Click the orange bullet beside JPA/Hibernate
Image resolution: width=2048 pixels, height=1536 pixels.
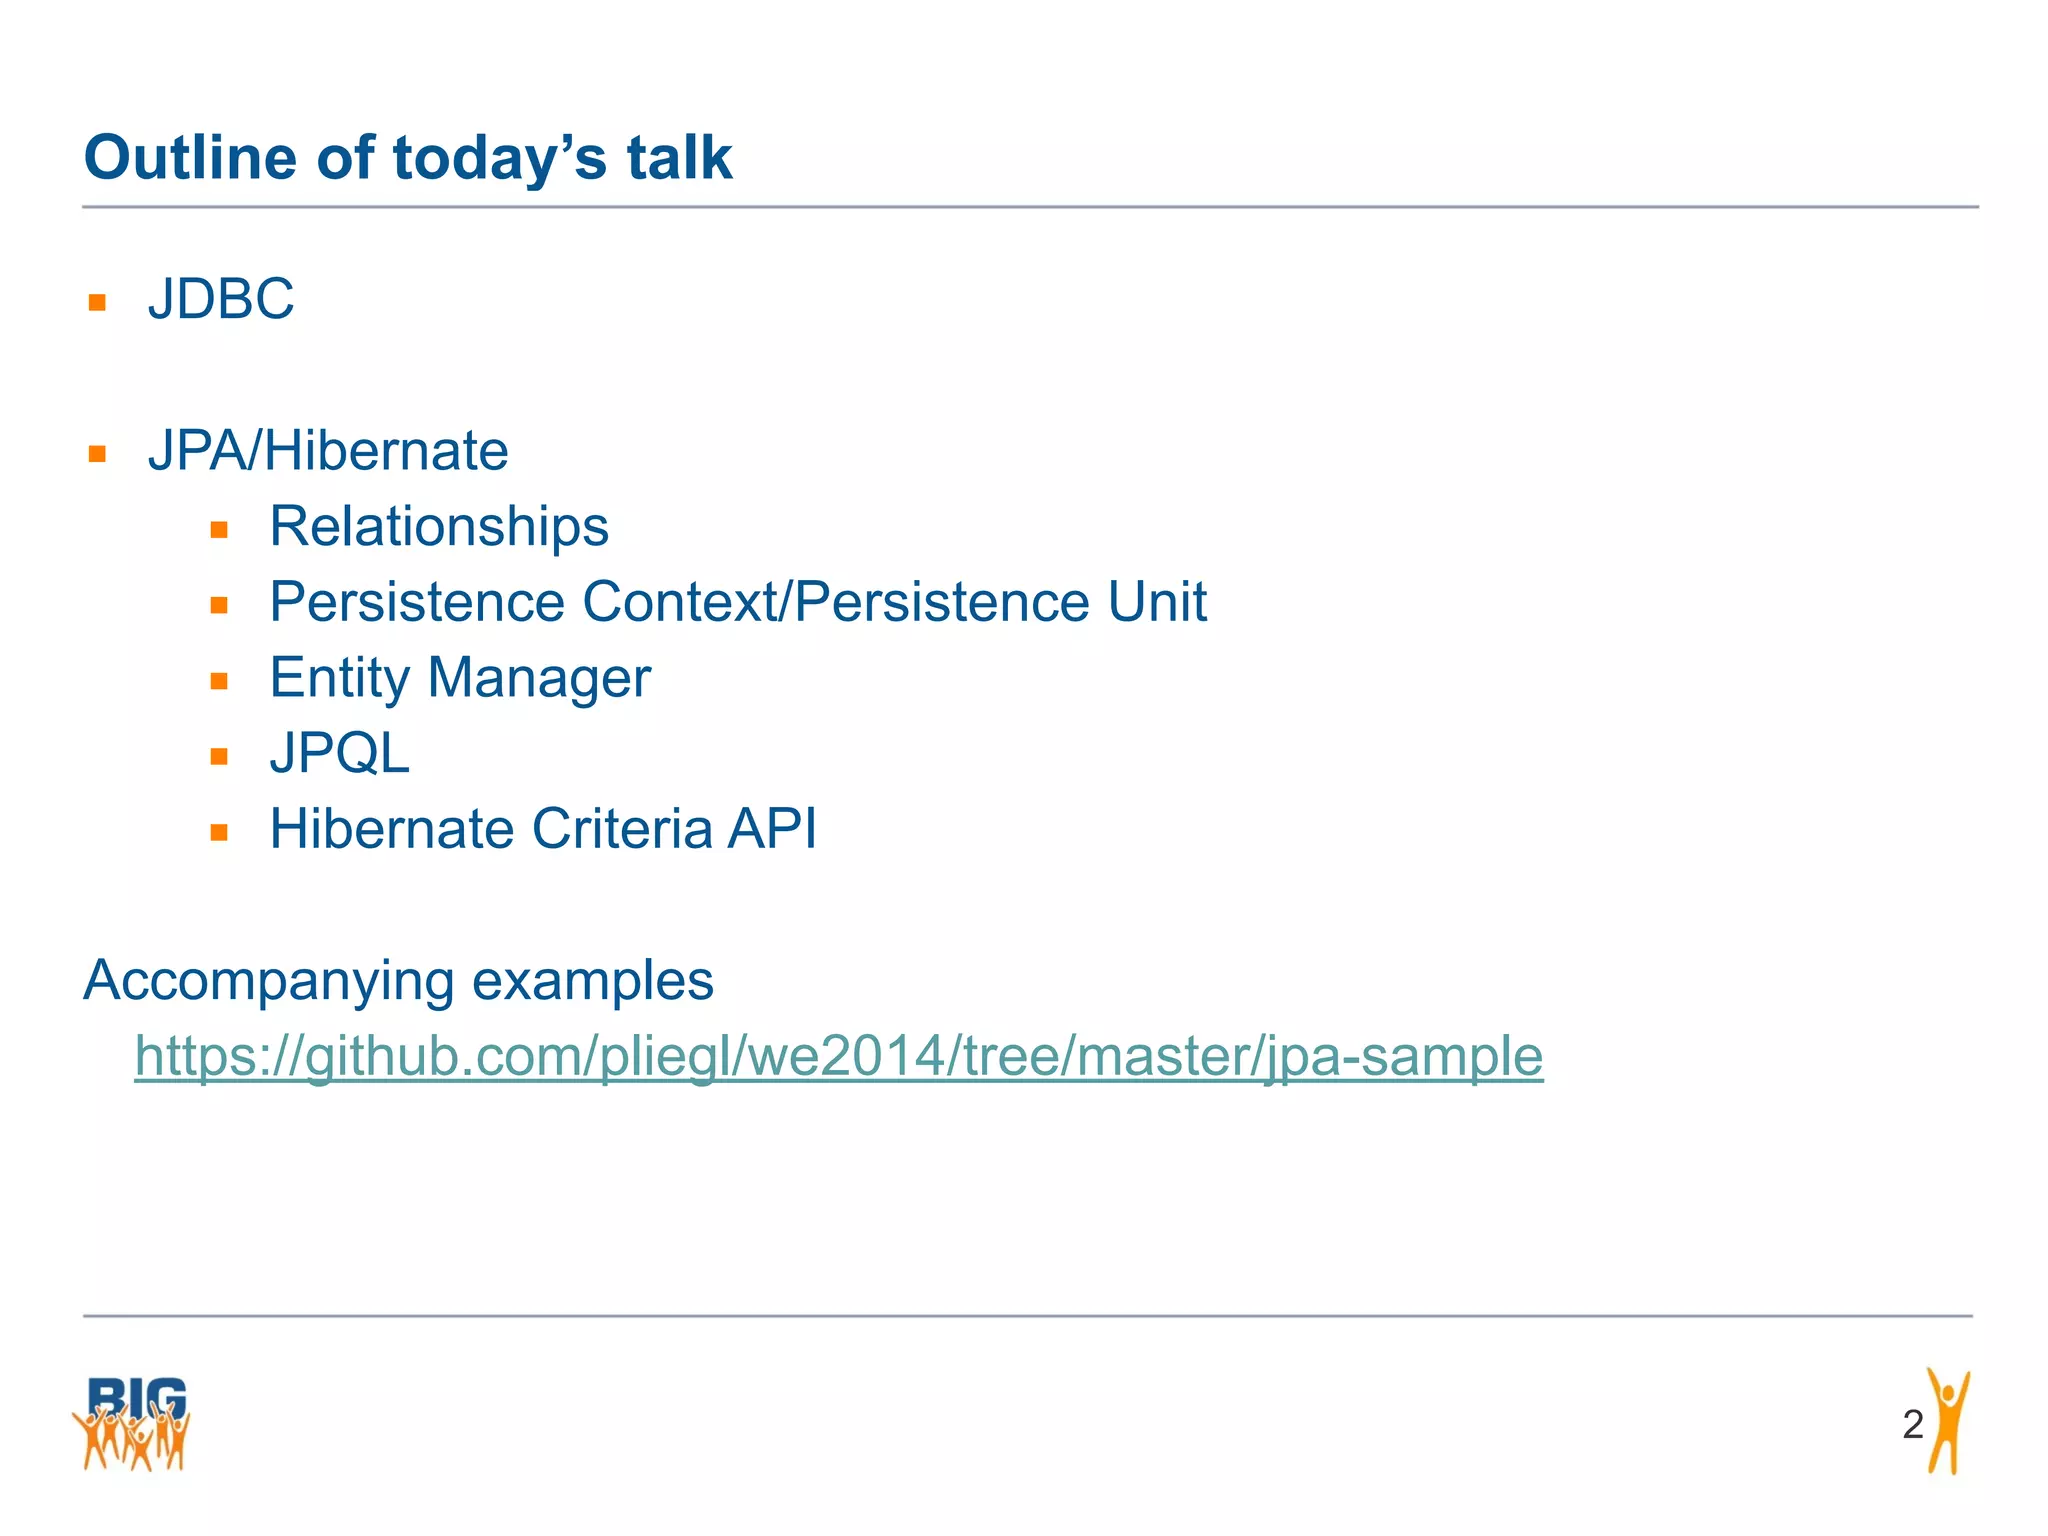(x=97, y=454)
